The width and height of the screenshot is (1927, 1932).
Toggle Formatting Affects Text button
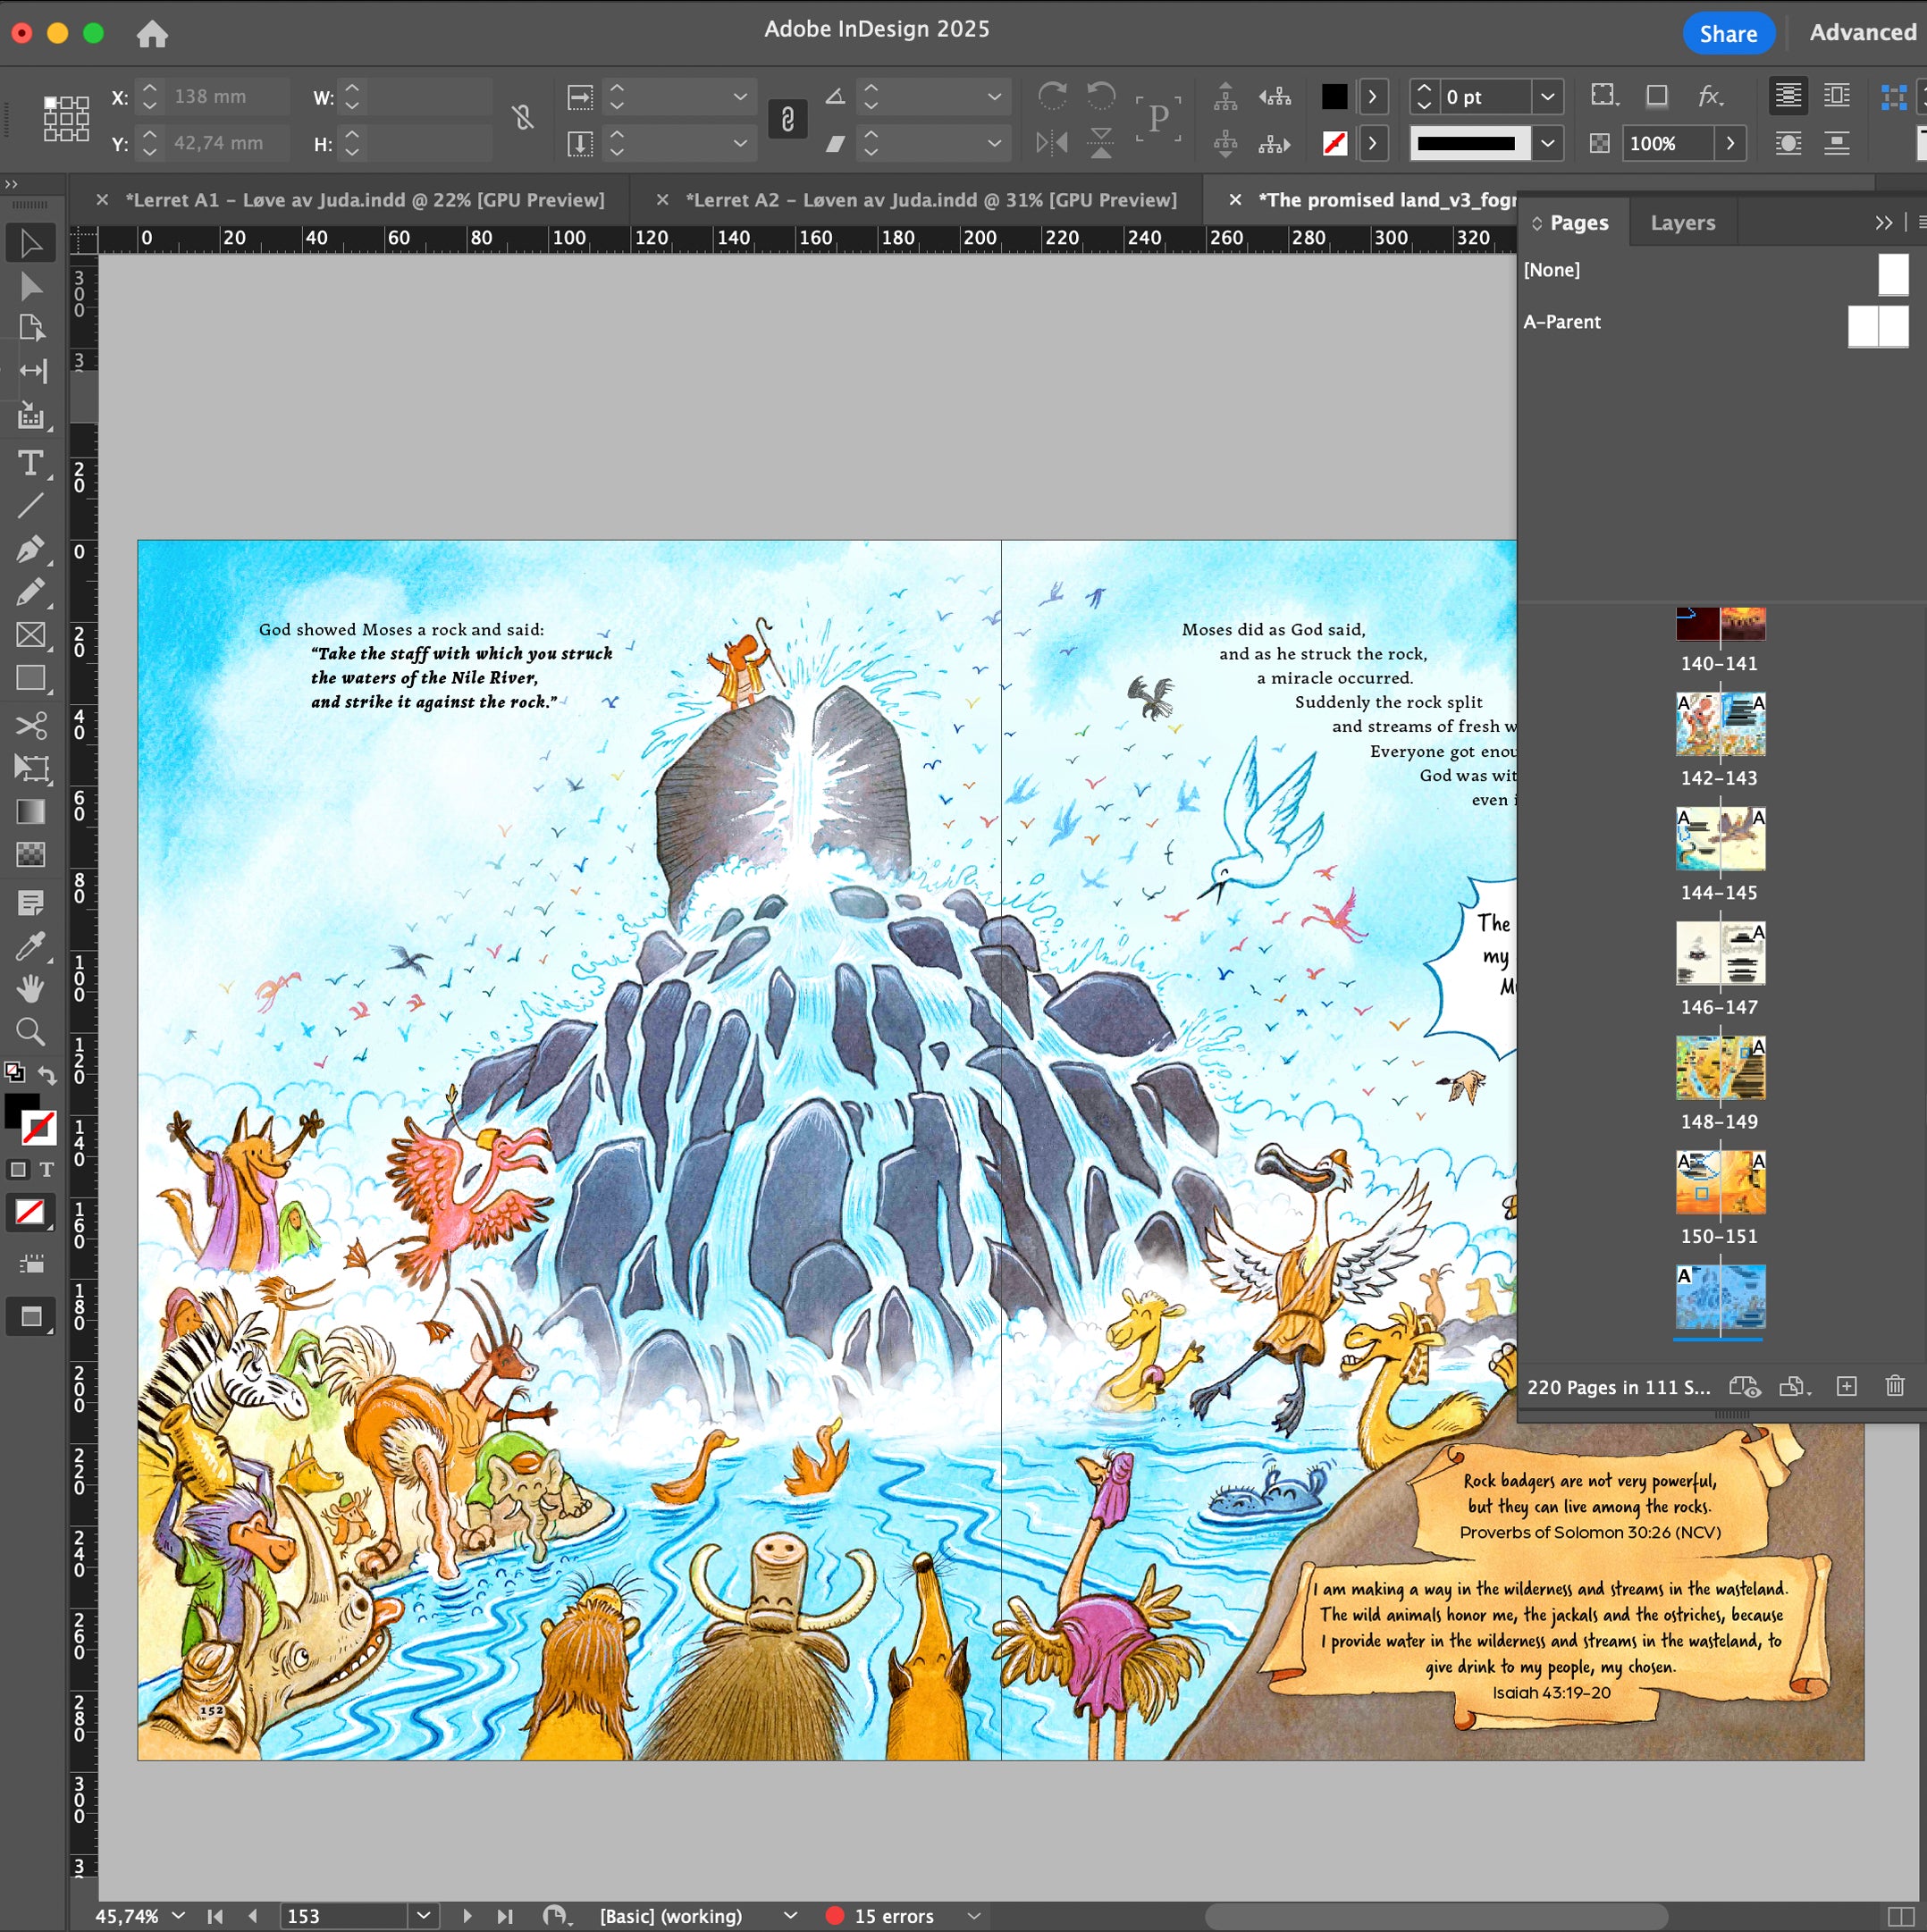(47, 1169)
